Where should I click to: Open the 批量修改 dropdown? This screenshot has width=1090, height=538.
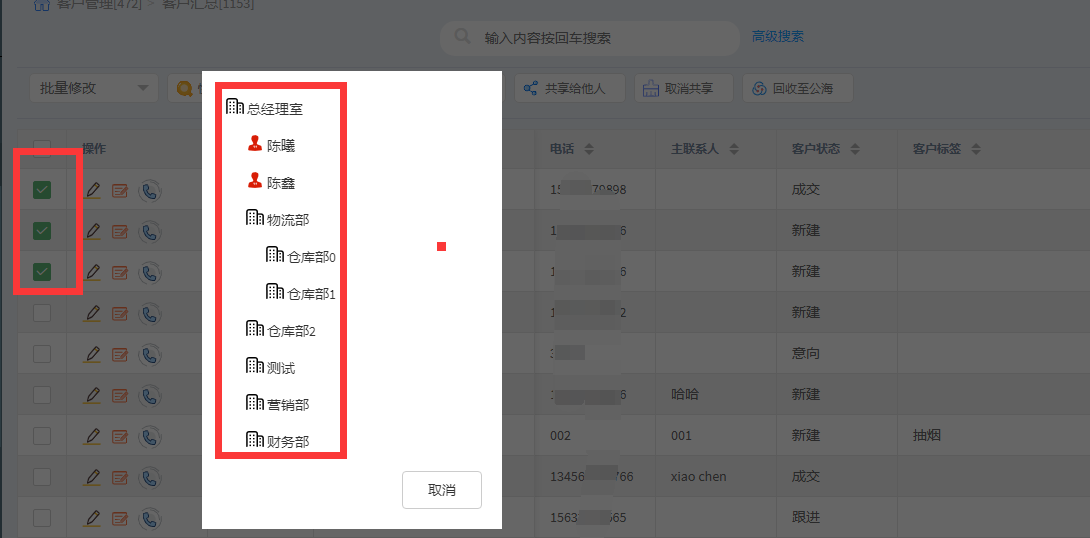pyautogui.click(x=95, y=88)
